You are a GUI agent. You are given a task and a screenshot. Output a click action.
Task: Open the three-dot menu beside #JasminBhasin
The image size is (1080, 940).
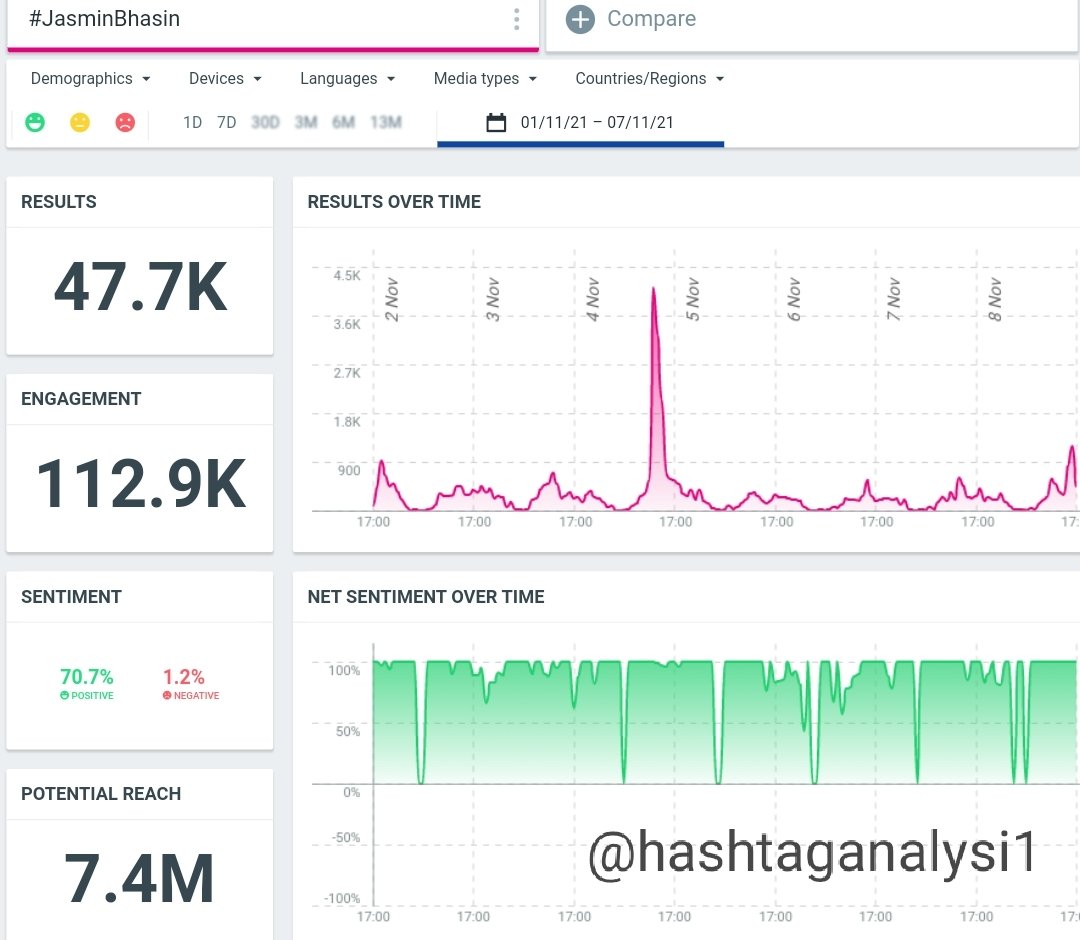point(517,19)
